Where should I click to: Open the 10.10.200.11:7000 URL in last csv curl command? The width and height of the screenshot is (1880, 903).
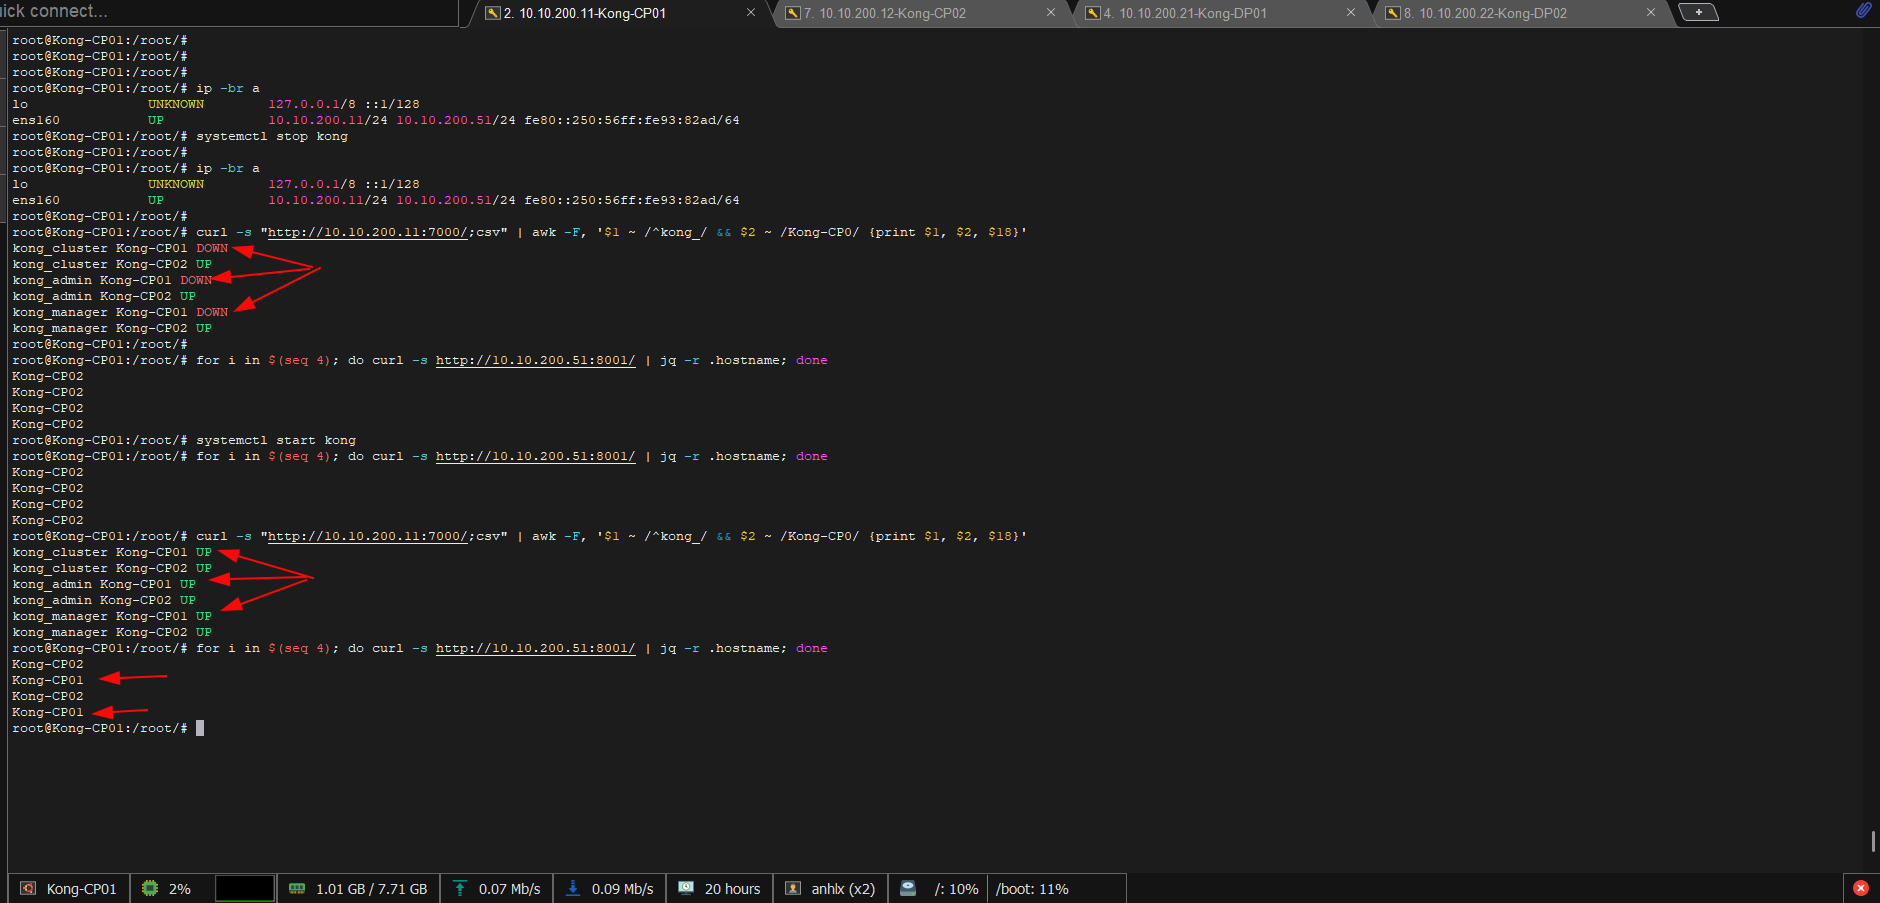tap(368, 536)
